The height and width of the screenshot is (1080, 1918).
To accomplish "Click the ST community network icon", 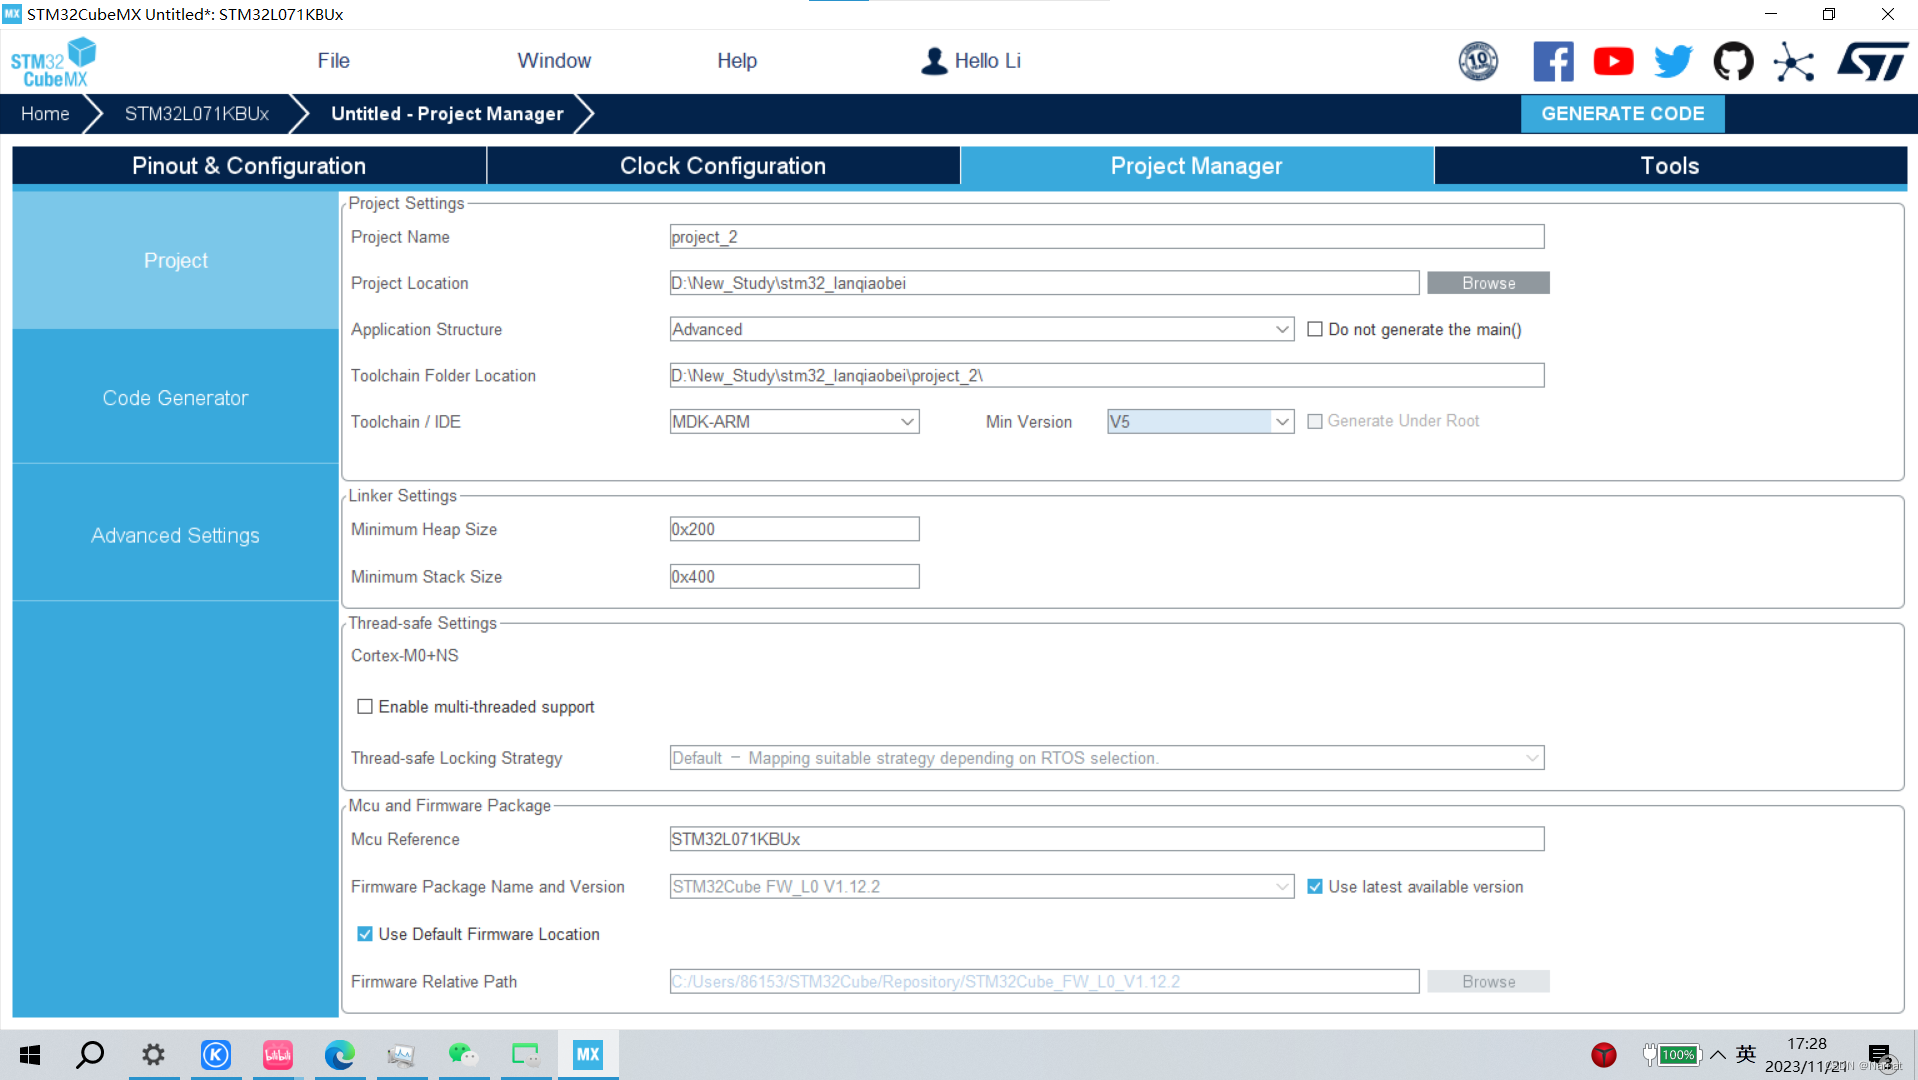I will tap(1794, 61).
